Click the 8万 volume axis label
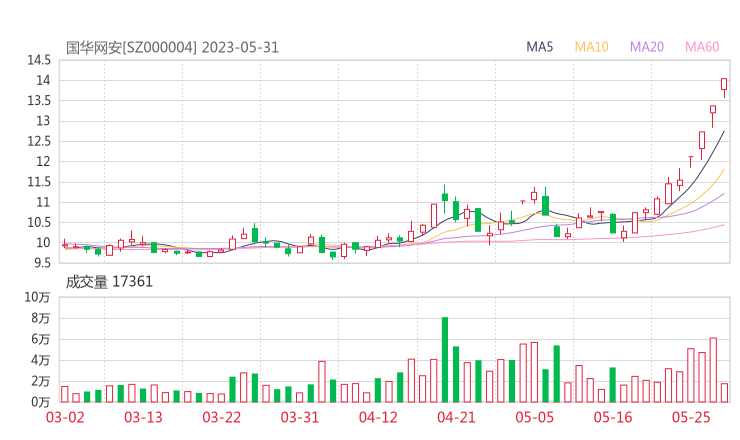 pyautogui.click(x=41, y=318)
